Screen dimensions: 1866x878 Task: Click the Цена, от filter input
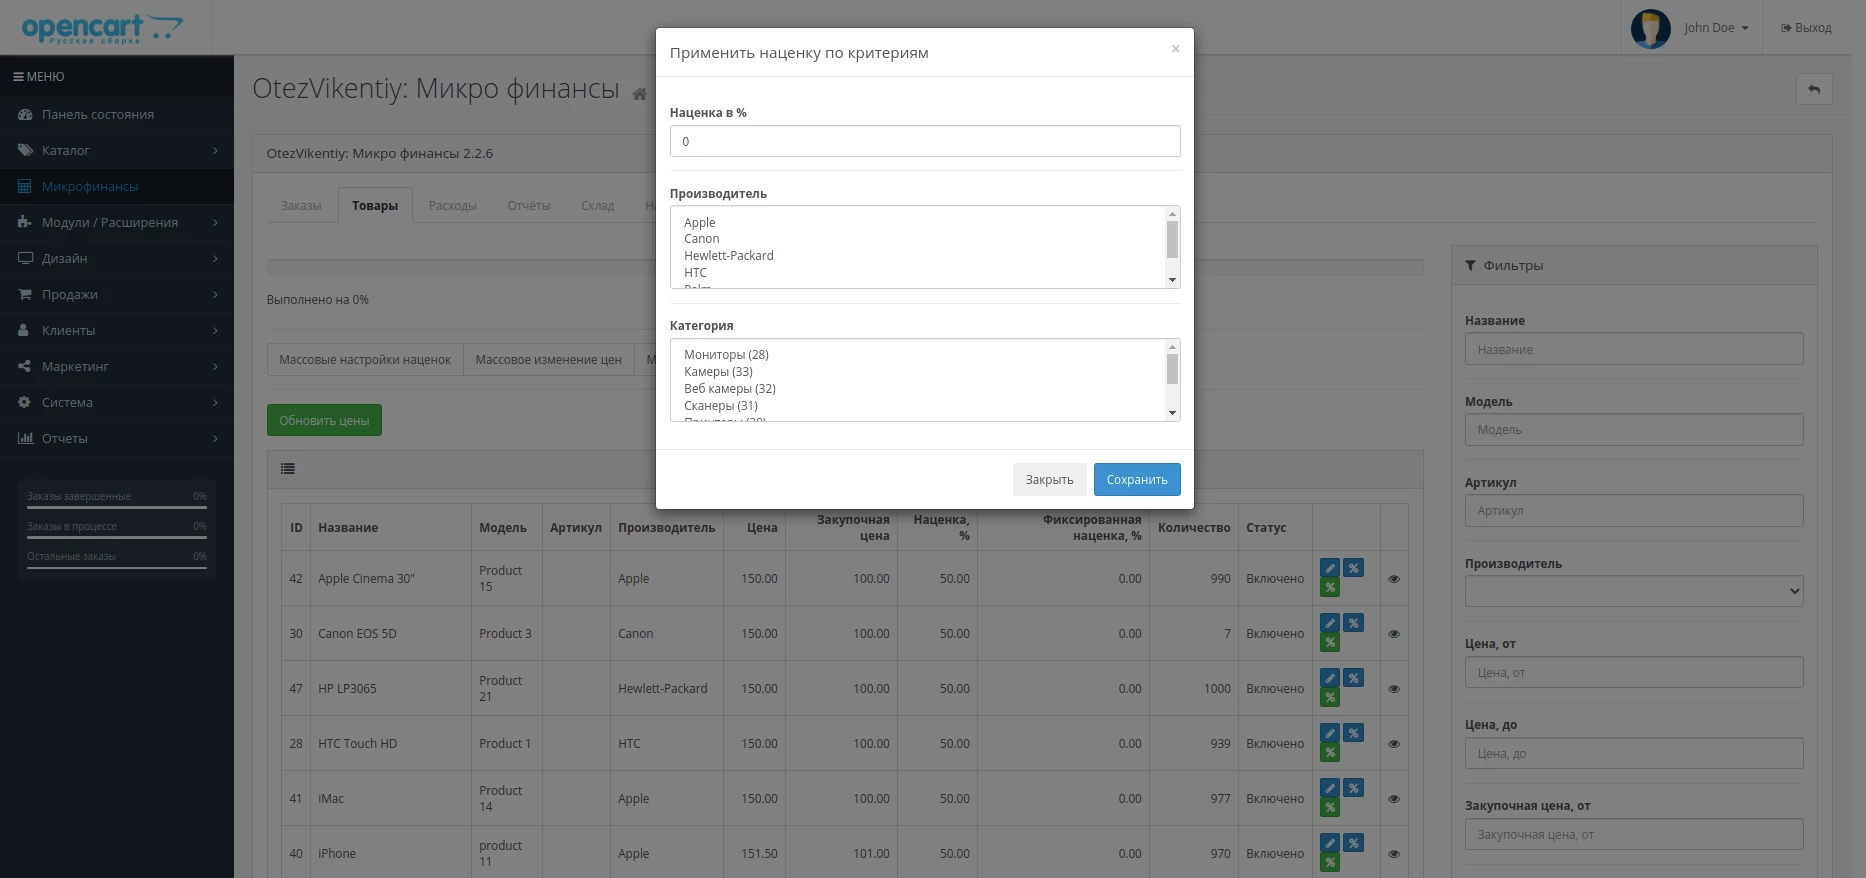(1634, 672)
